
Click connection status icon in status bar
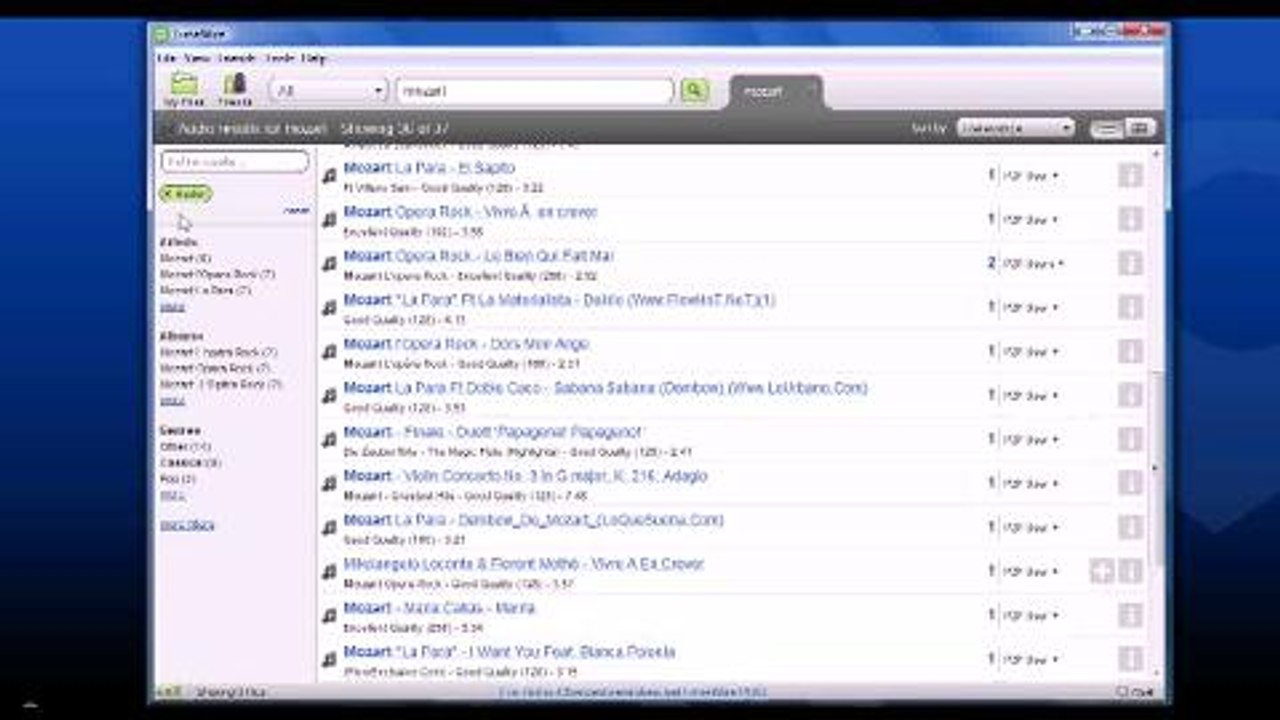coord(168,692)
